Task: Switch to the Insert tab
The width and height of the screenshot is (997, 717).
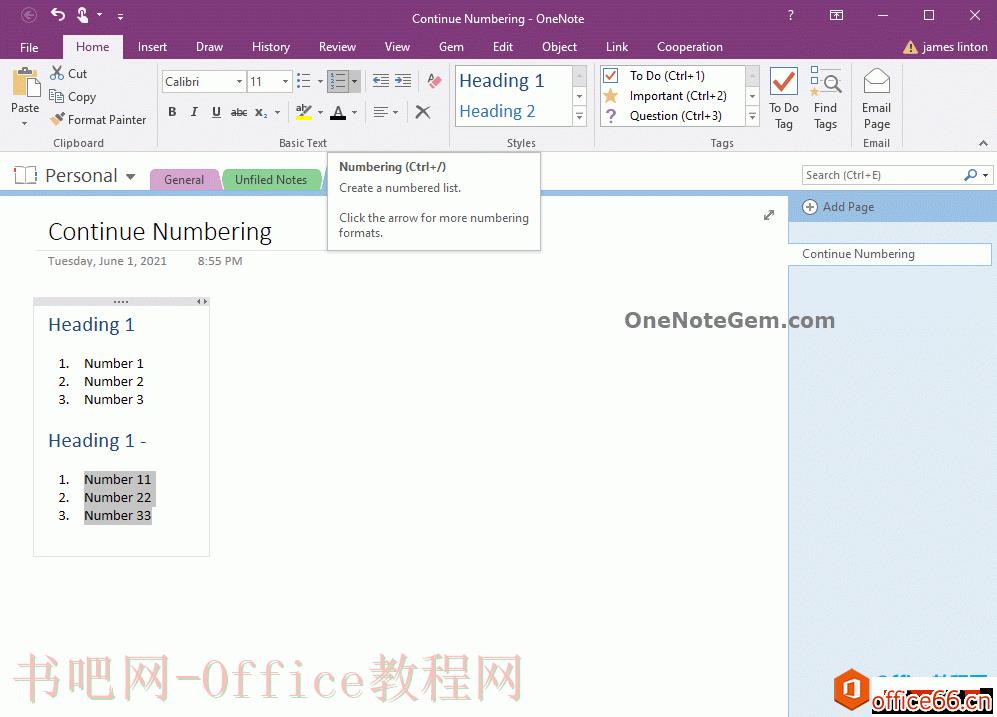Action: coord(152,46)
